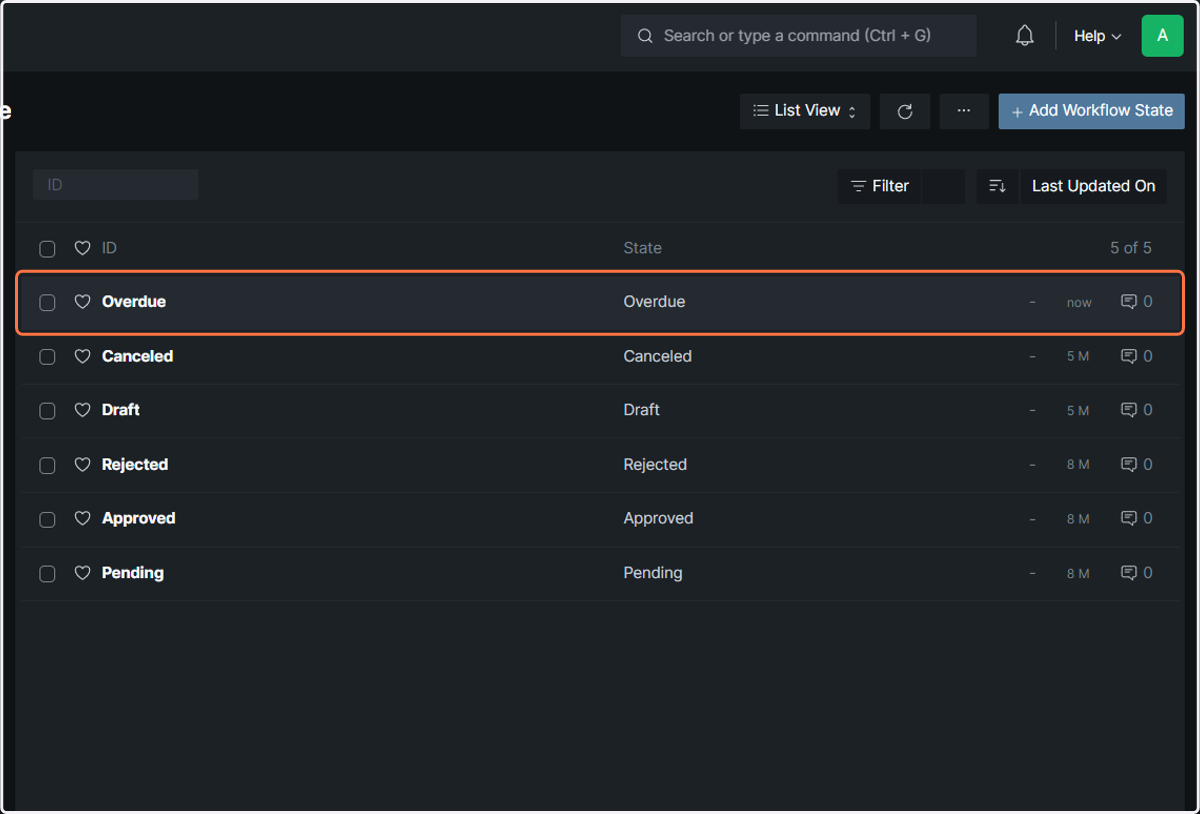Image resolution: width=1200 pixels, height=814 pixels.
Task: Open the Canceled workflow state
Action: pyautogui.click(x=137, y=356)
